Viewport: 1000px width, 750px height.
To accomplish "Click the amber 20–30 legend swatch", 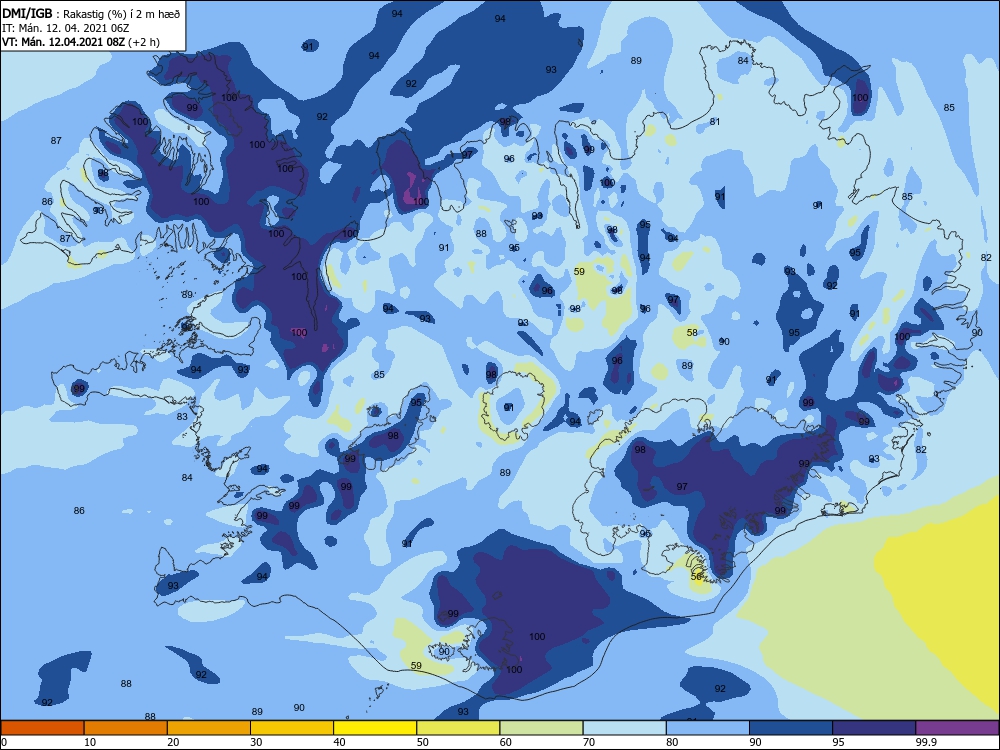I will click(209, 728).
